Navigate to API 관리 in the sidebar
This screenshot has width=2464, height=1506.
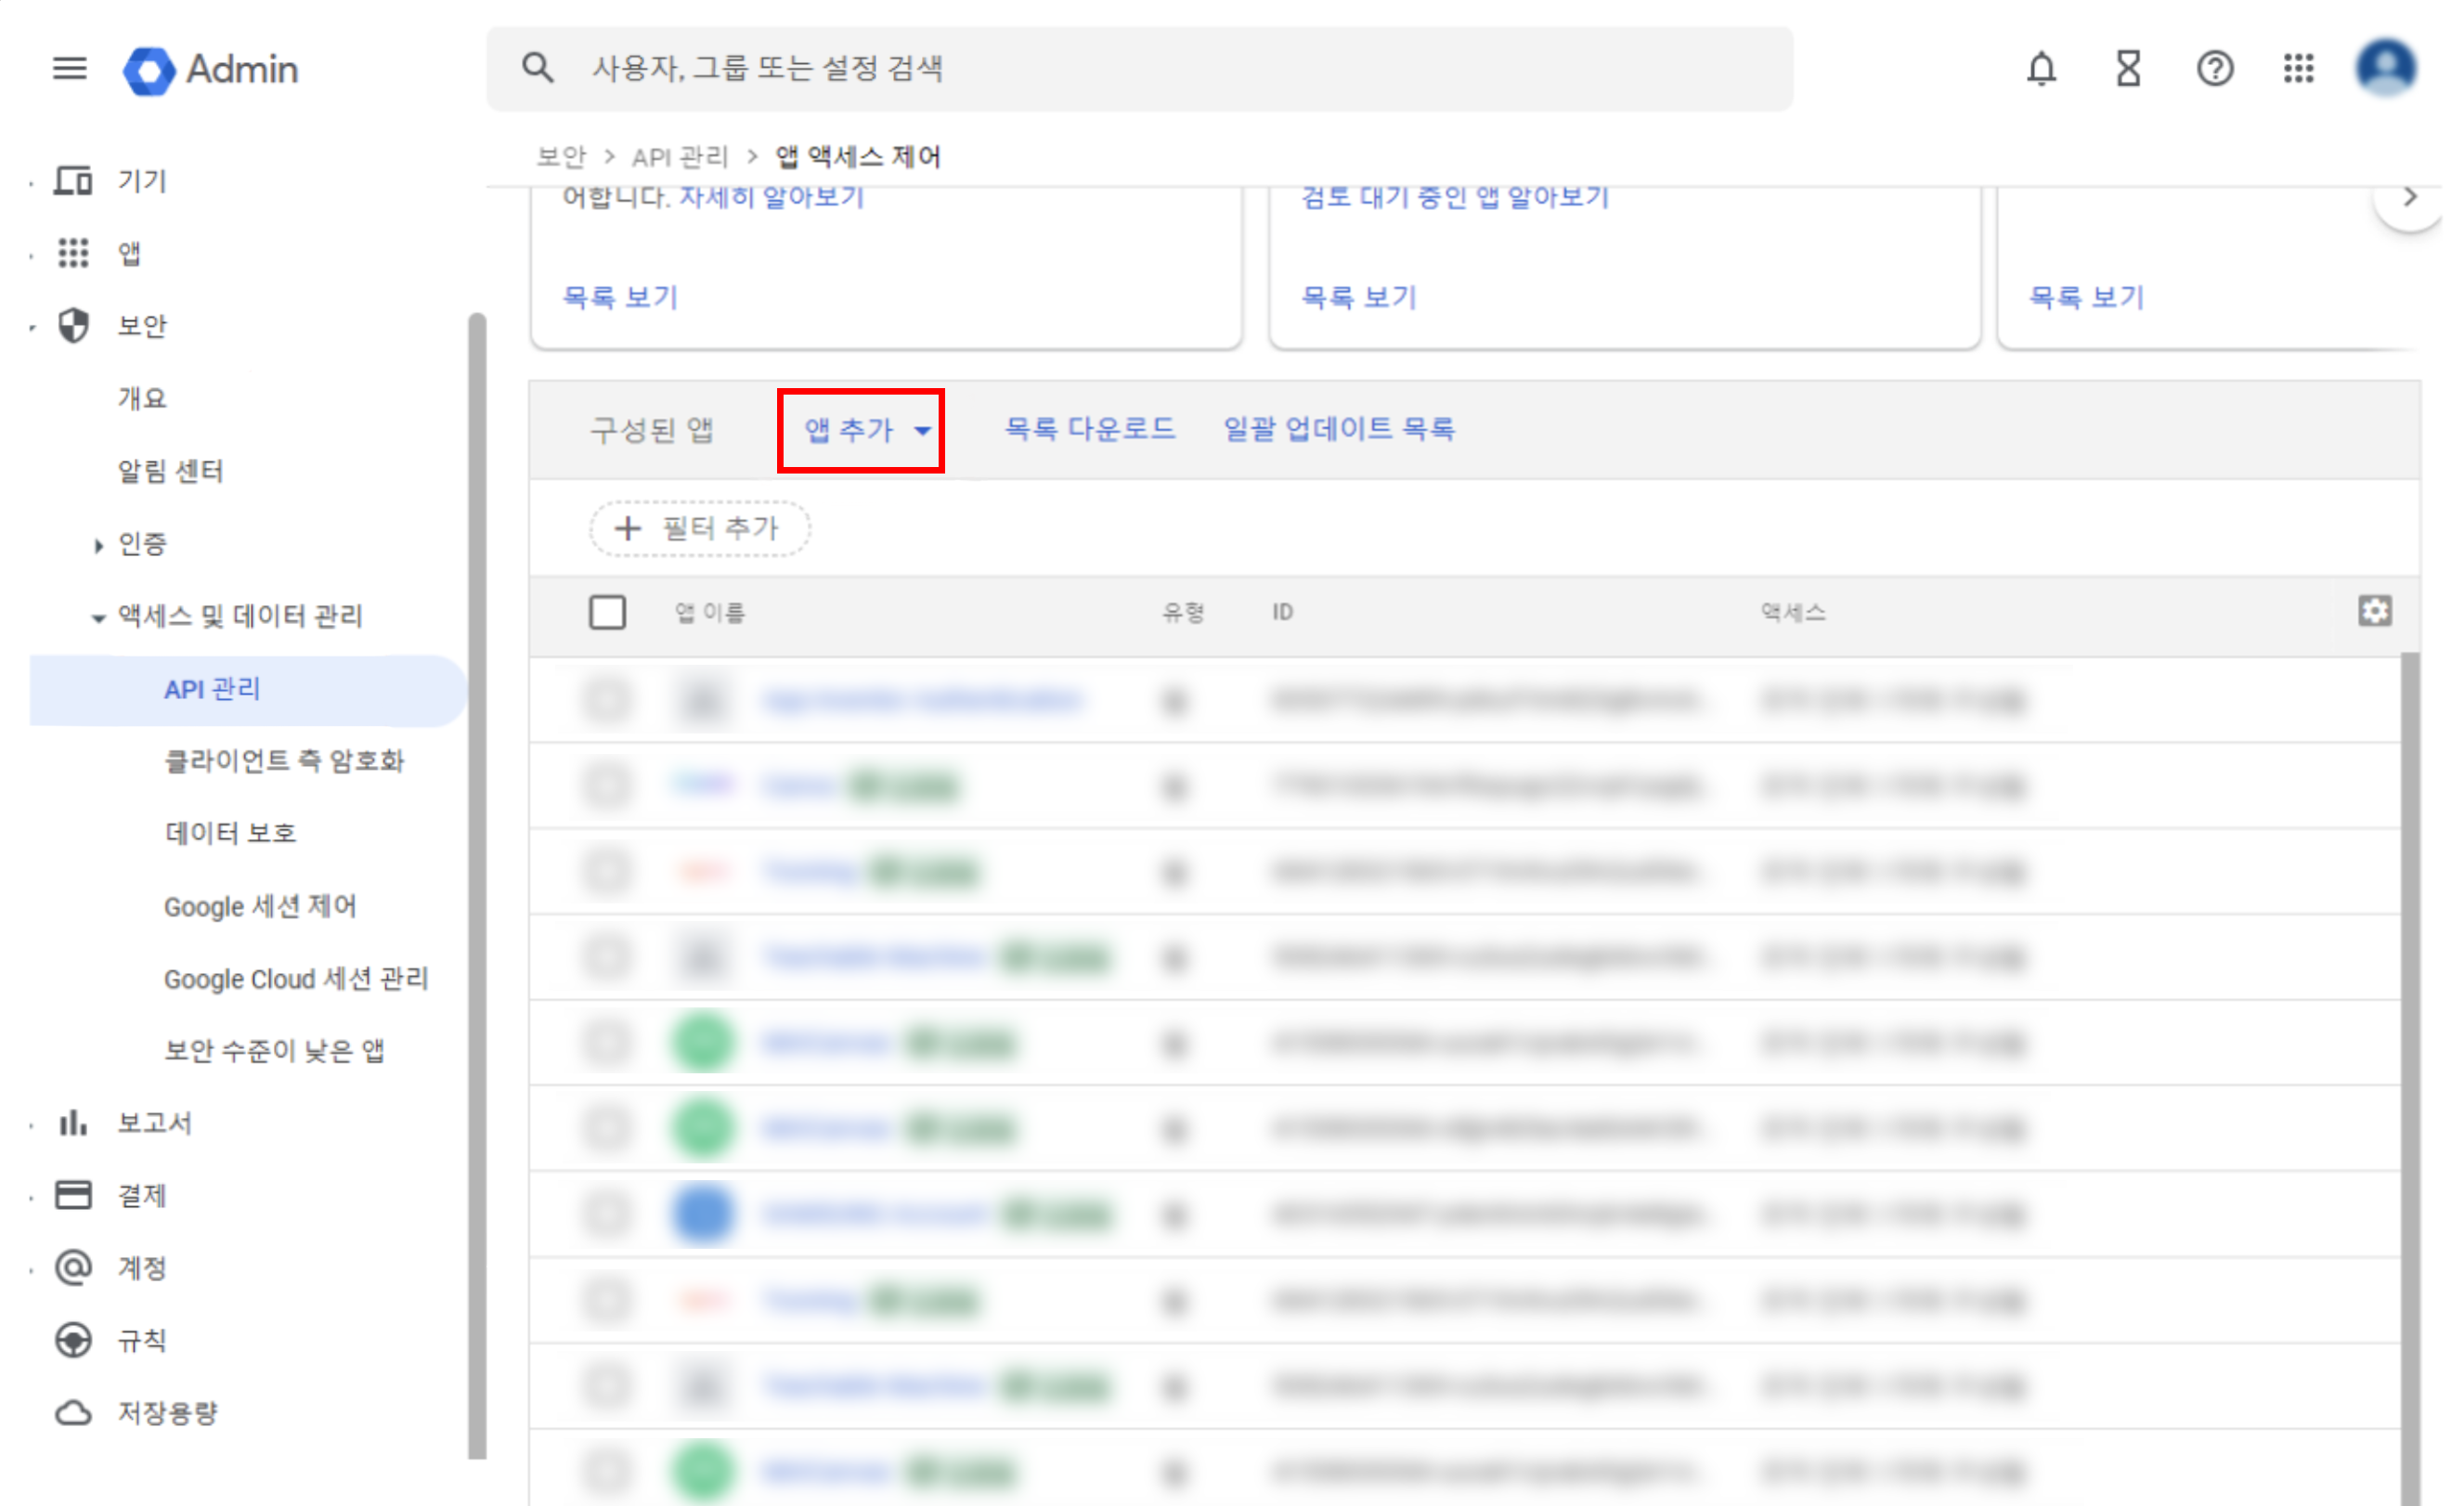[x=213, y=689]
